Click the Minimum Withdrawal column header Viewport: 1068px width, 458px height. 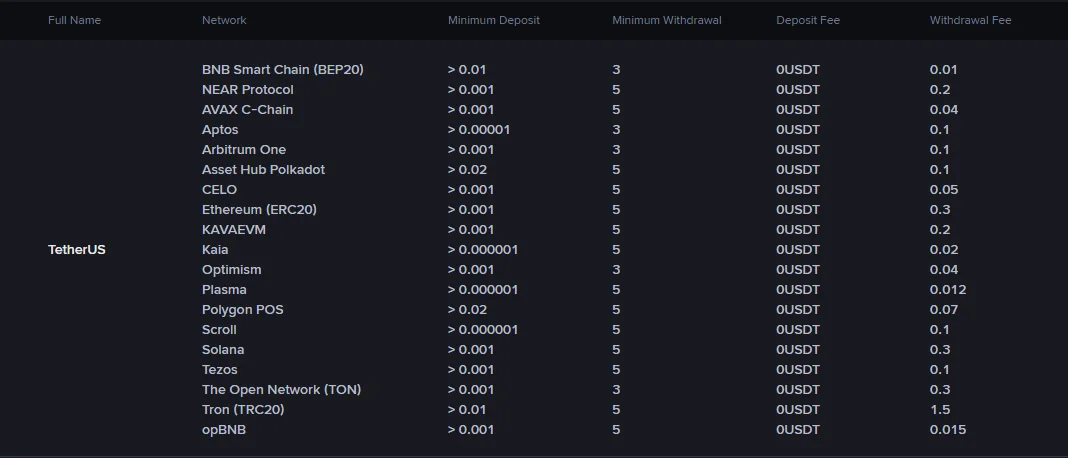667,20
